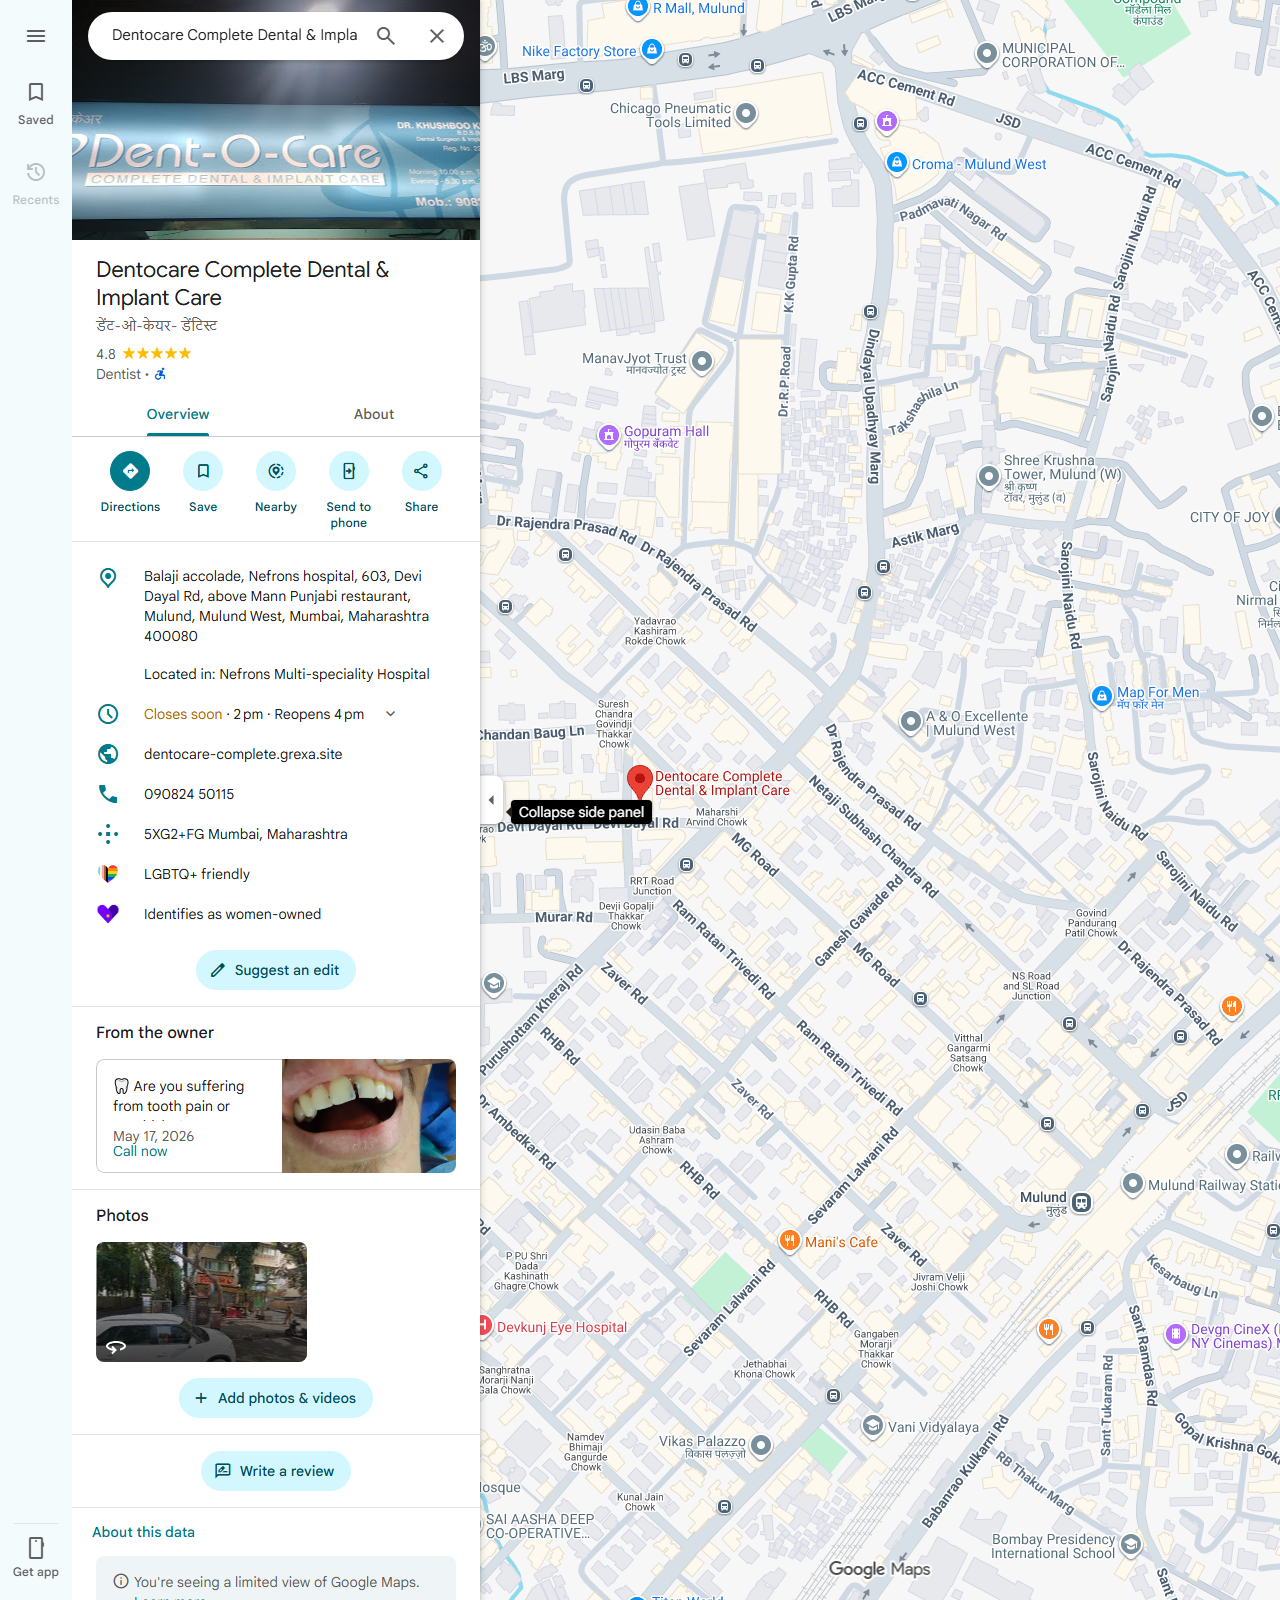Screen dimensions: 1280x1600
Task: Select Bombay Presidency International School marker
Action: click(1131, 1545)
